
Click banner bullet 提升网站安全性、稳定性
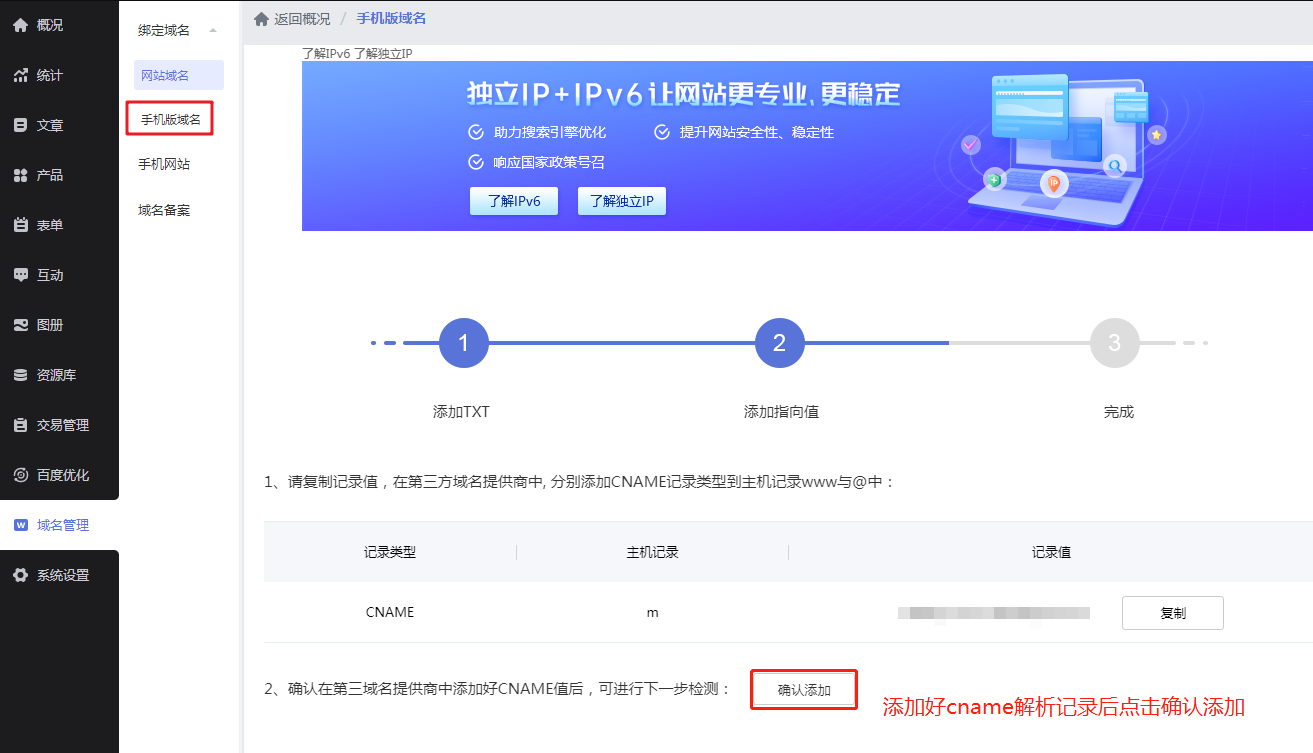coord(756,132)
